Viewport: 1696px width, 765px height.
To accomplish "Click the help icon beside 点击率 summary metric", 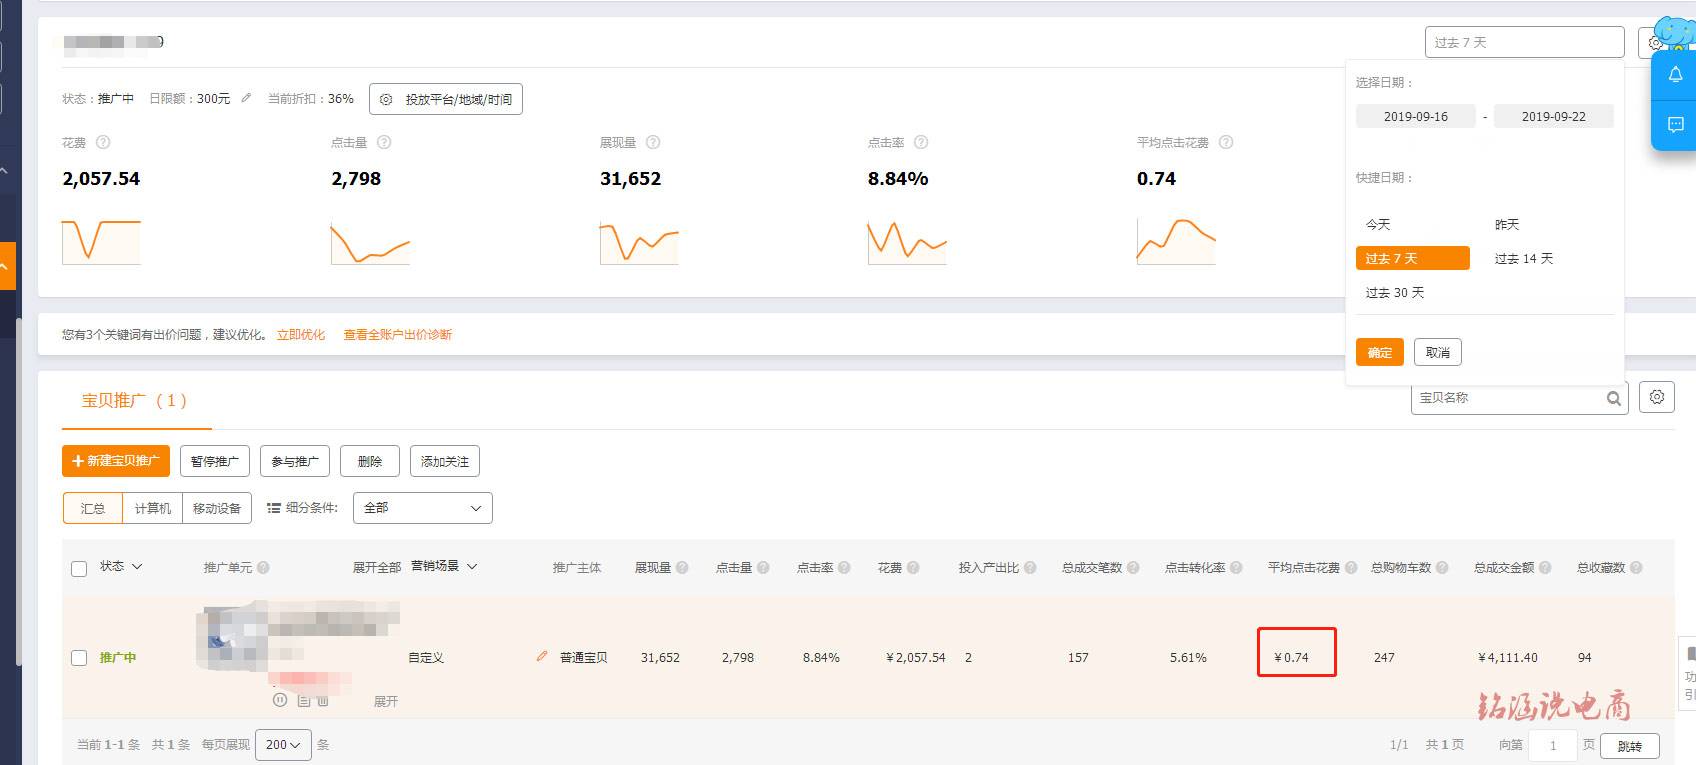I will coord(921,142).
